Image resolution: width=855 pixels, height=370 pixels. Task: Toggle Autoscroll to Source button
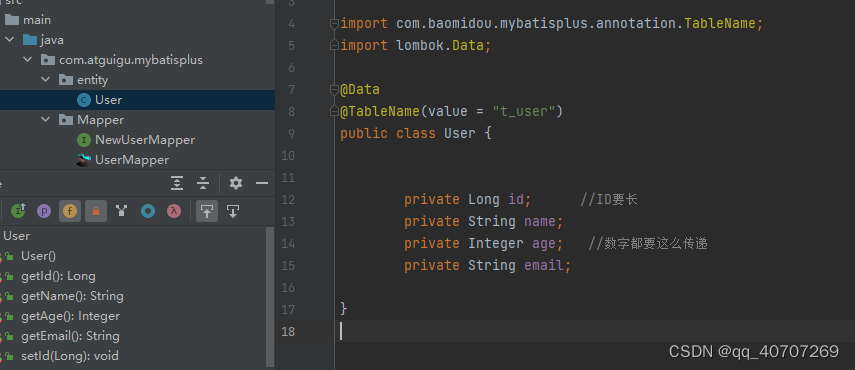(207, 211)
